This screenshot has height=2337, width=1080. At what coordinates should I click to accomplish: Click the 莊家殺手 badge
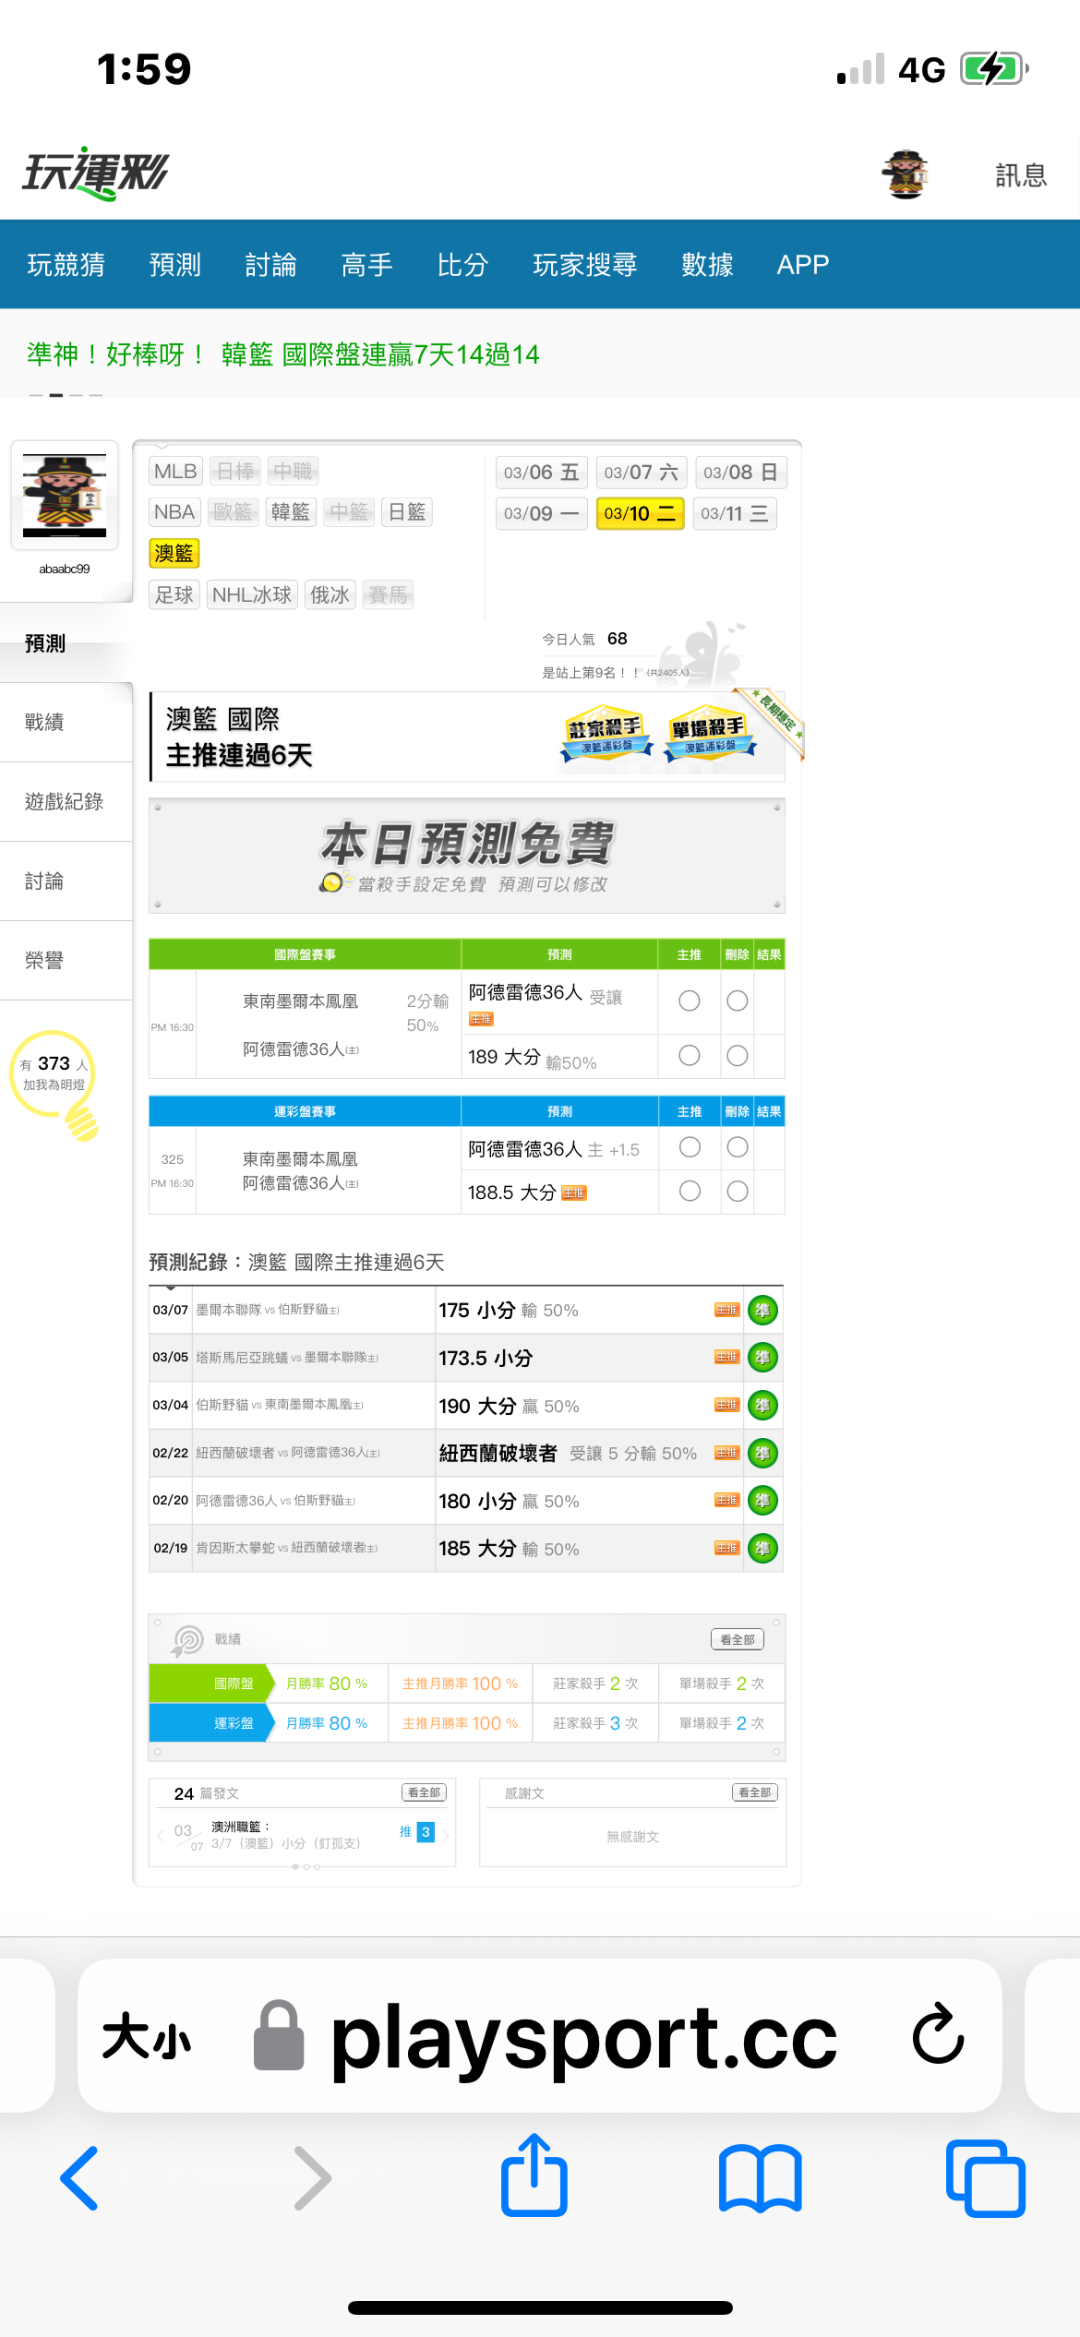pyautogui.click(x=605, y=736)
